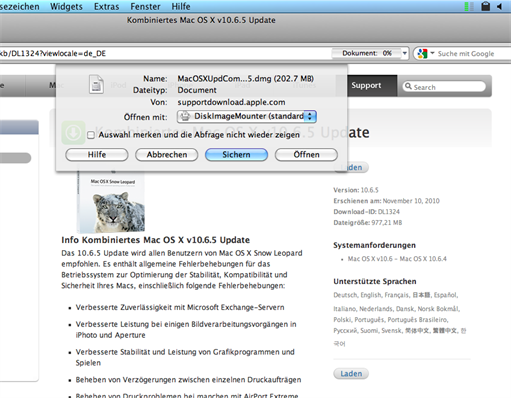Click 'Erschienen am: November 10, 2010' text
The image size is (511, 398).
point(386,201)
